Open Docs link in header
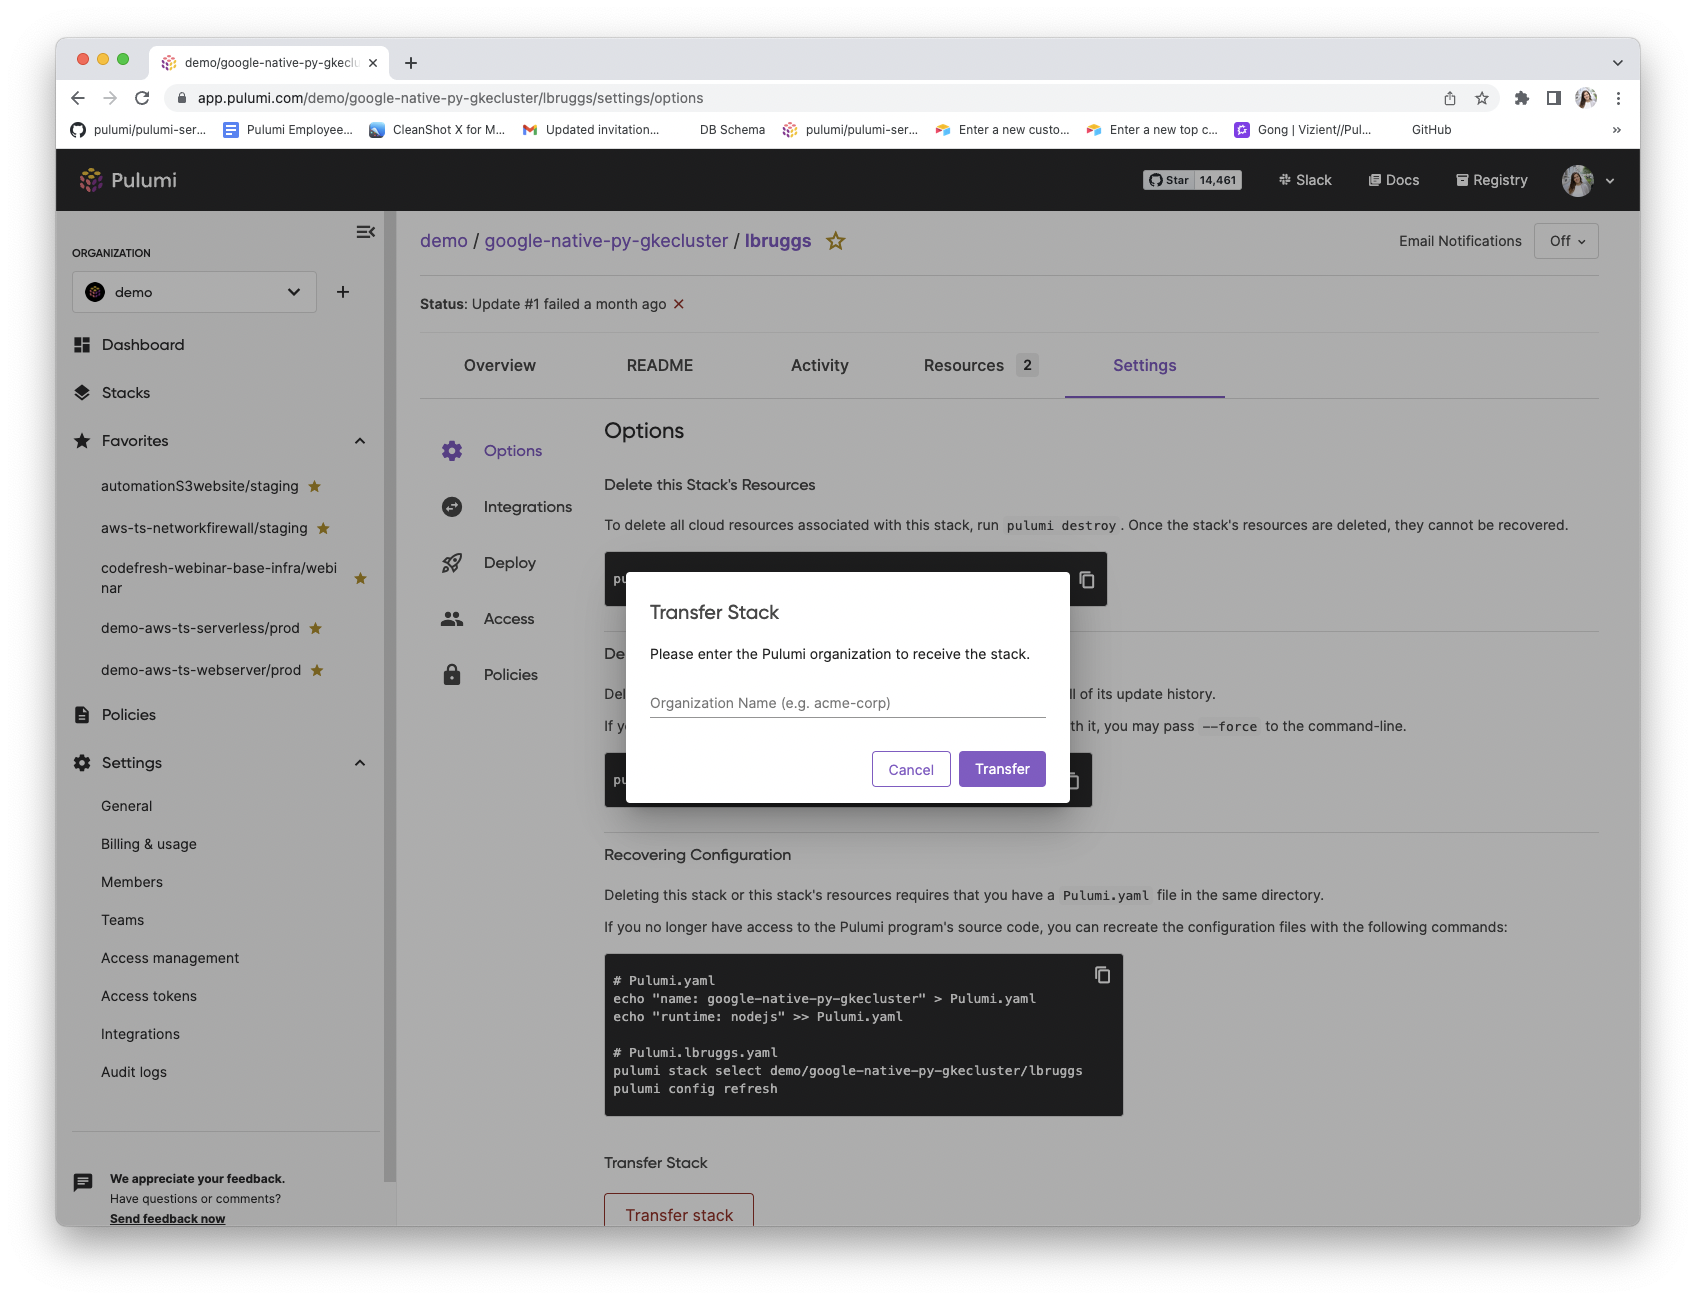Image resolution: width=1696 pixels, height=1300 pixels. click(1394, 180)
